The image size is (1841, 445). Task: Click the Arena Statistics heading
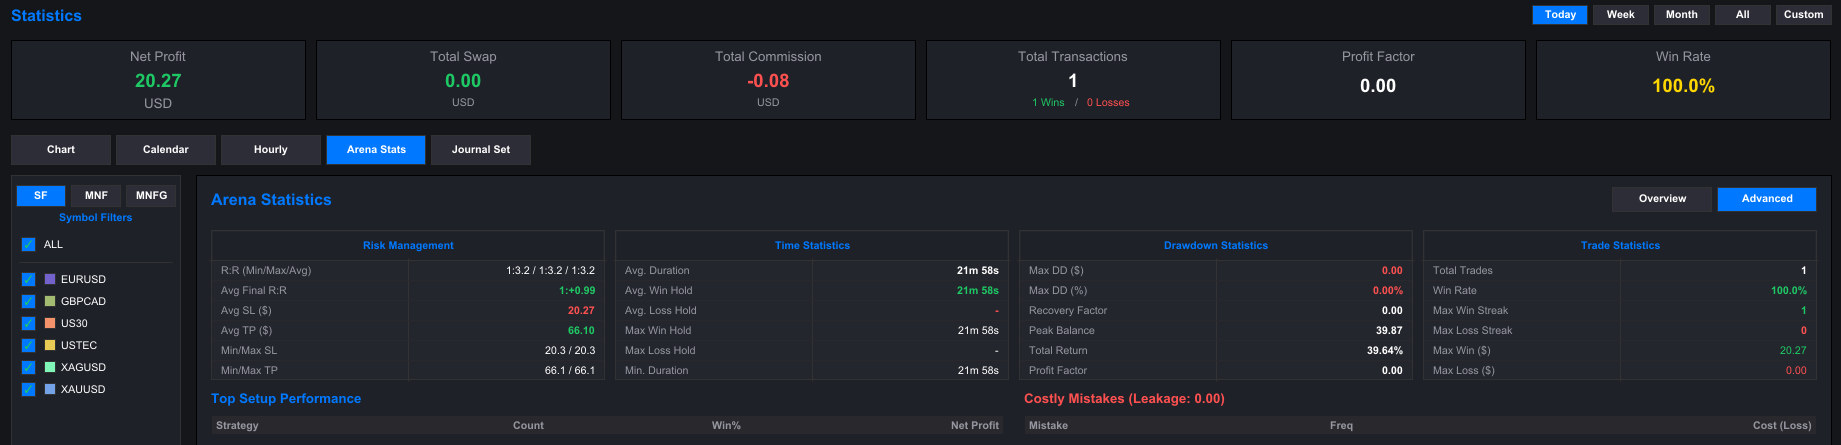pos(271,200)
